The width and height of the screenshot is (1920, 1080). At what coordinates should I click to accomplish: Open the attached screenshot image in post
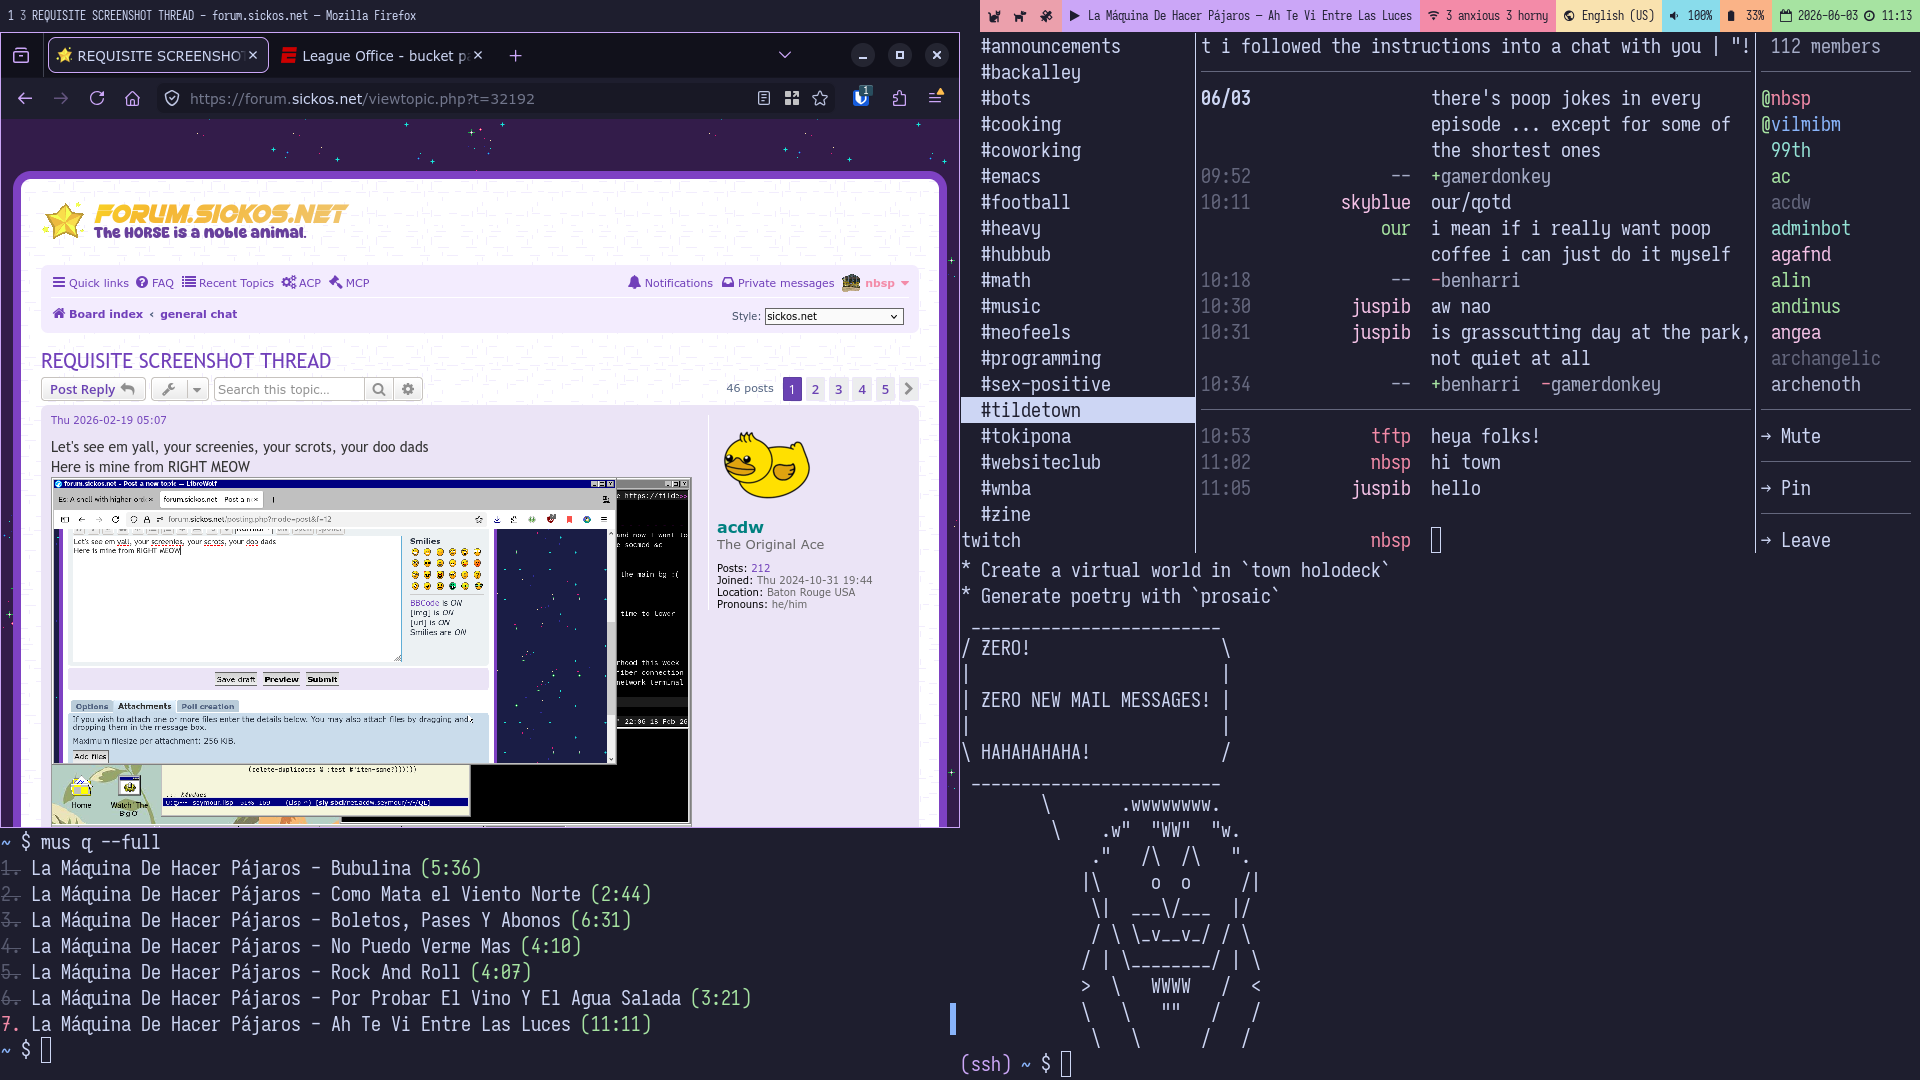pyautogui.click(x=370, y=651)
